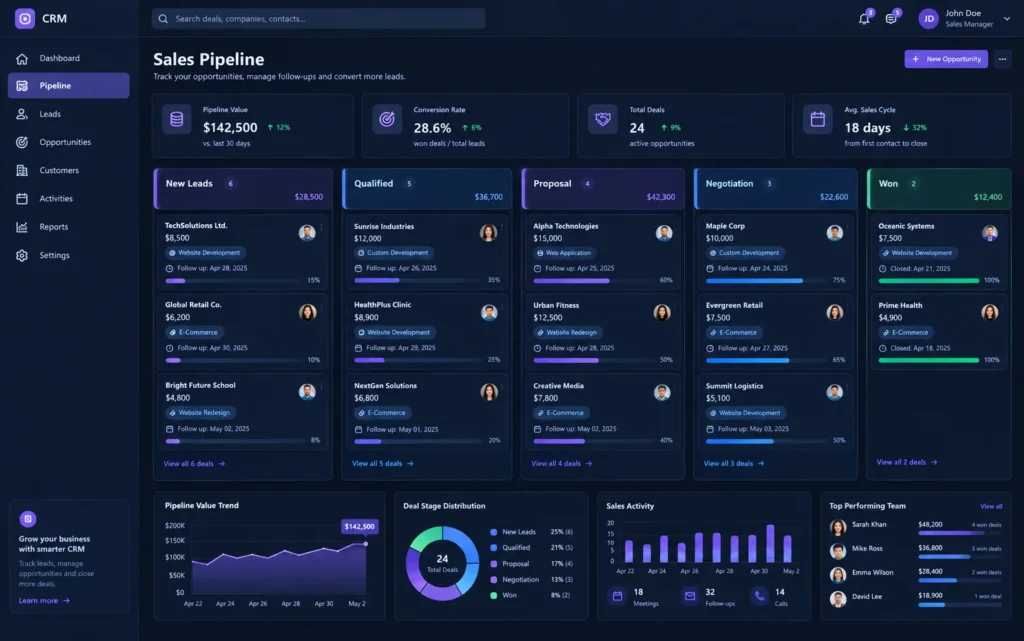The height and width of the screenshot is (641, 1024).
Task: Open Dashboard in the sidebar
Action: pos(69,58)
